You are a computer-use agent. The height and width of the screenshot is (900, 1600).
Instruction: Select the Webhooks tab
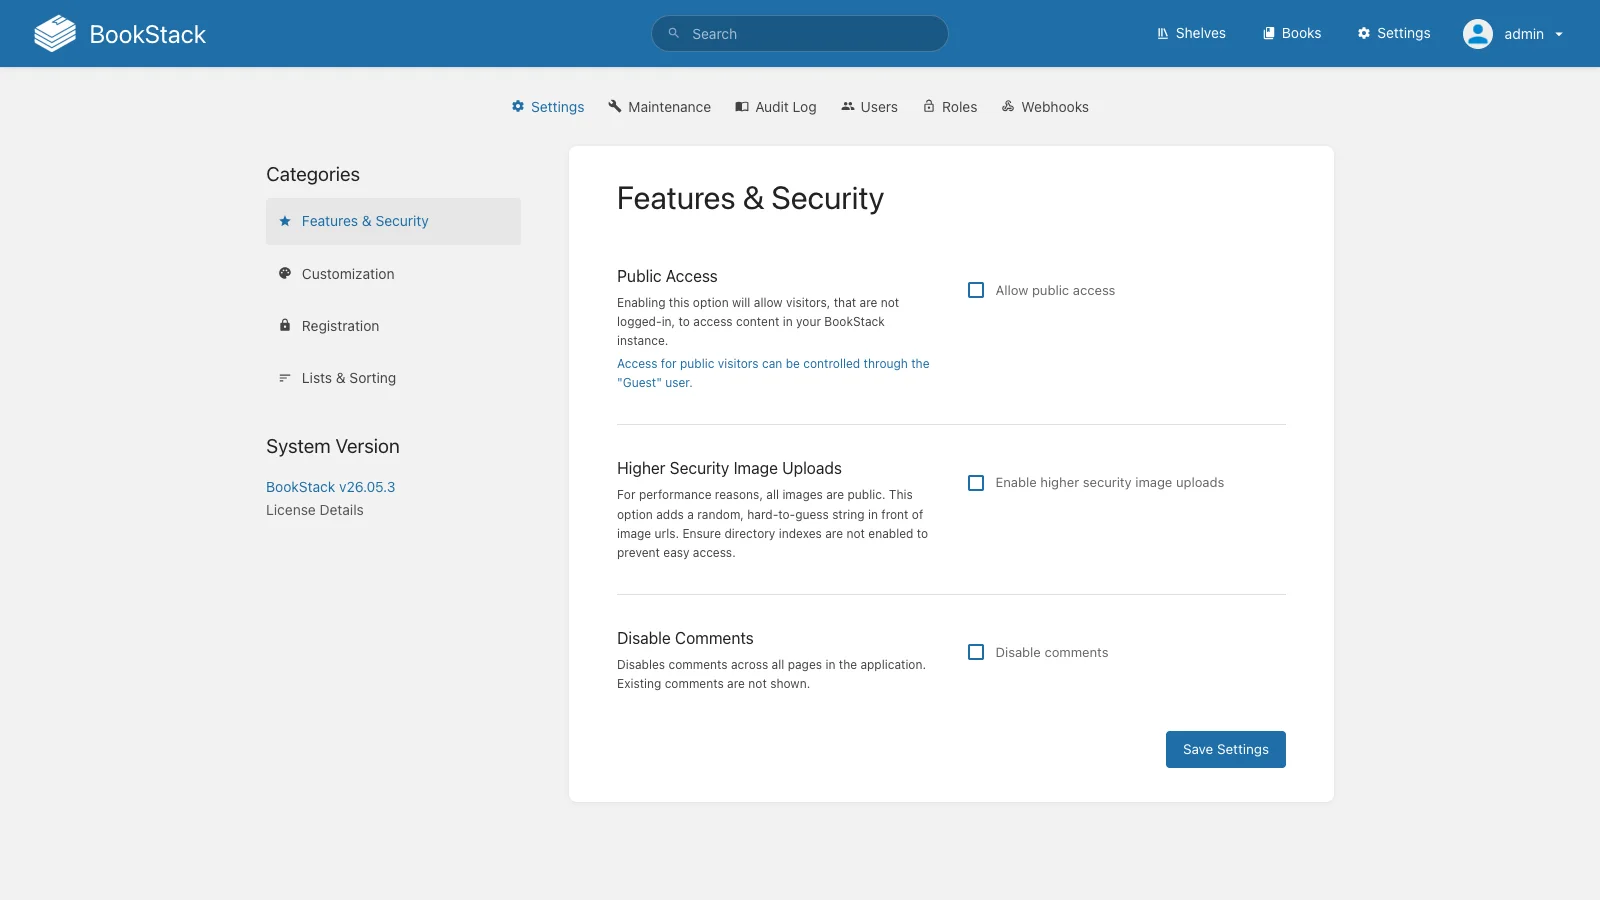(x=1045, y=107)
